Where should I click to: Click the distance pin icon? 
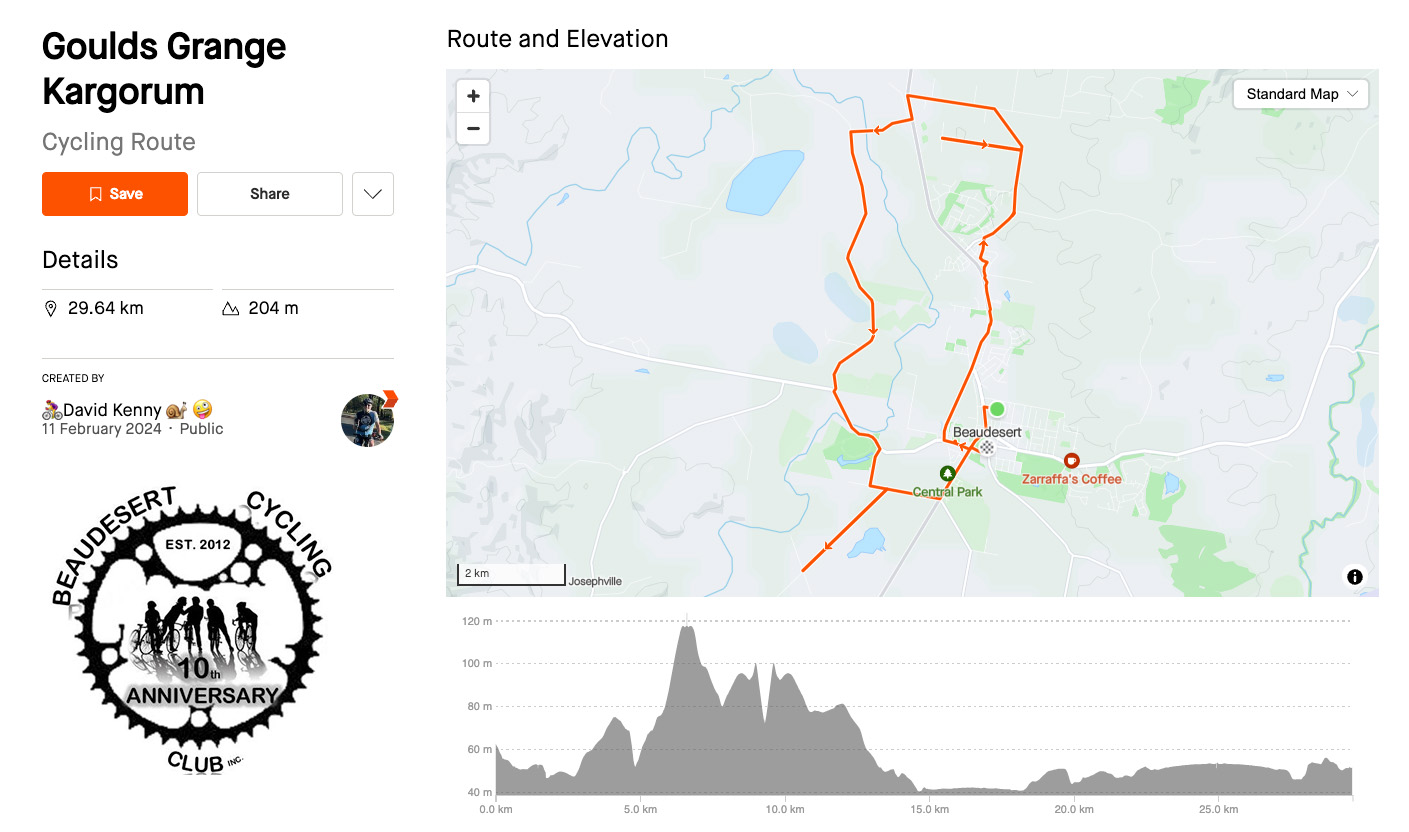51,308
